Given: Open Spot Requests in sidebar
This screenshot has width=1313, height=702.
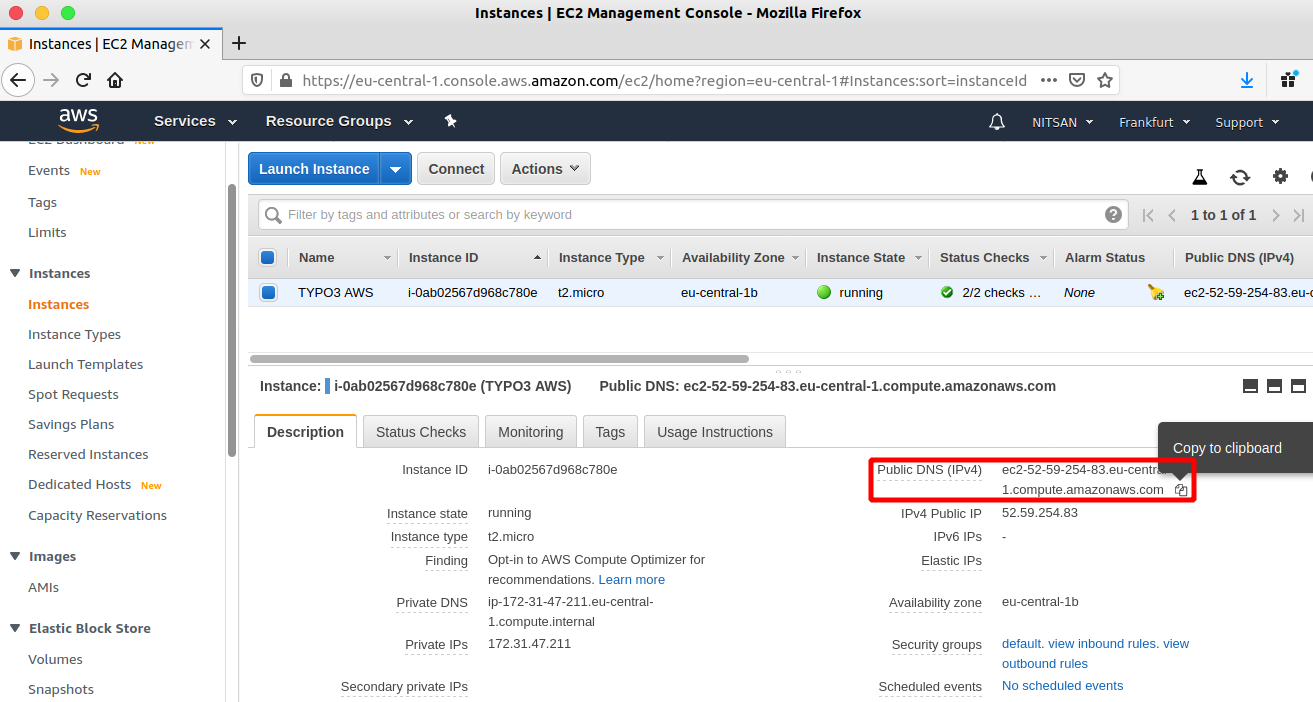Looking at the screenshot, I should click(x=73, y=394).
